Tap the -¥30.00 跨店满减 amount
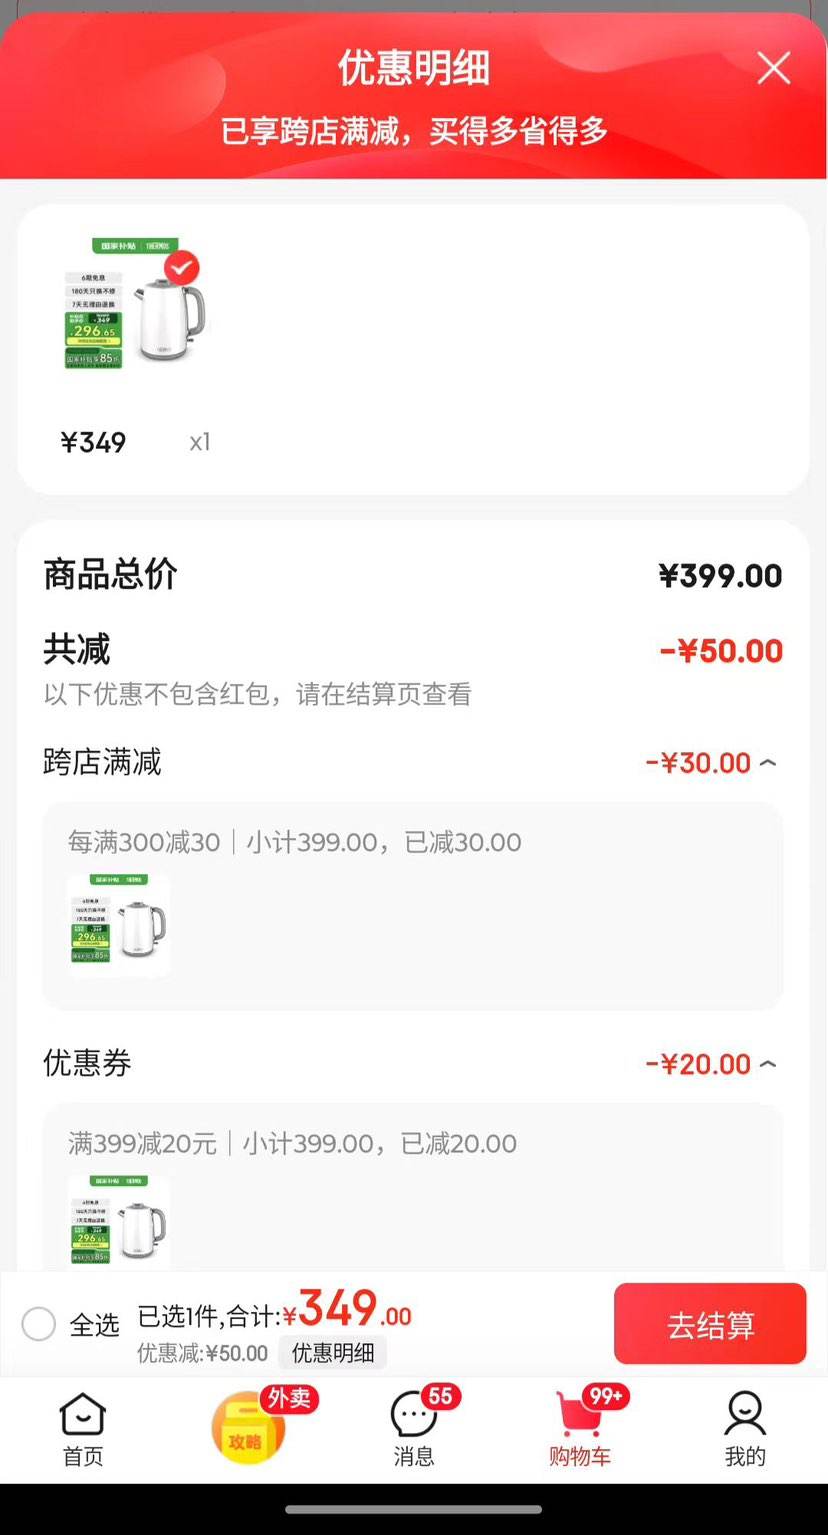Viewport: 828px width, 1535px height. point(698,763)
